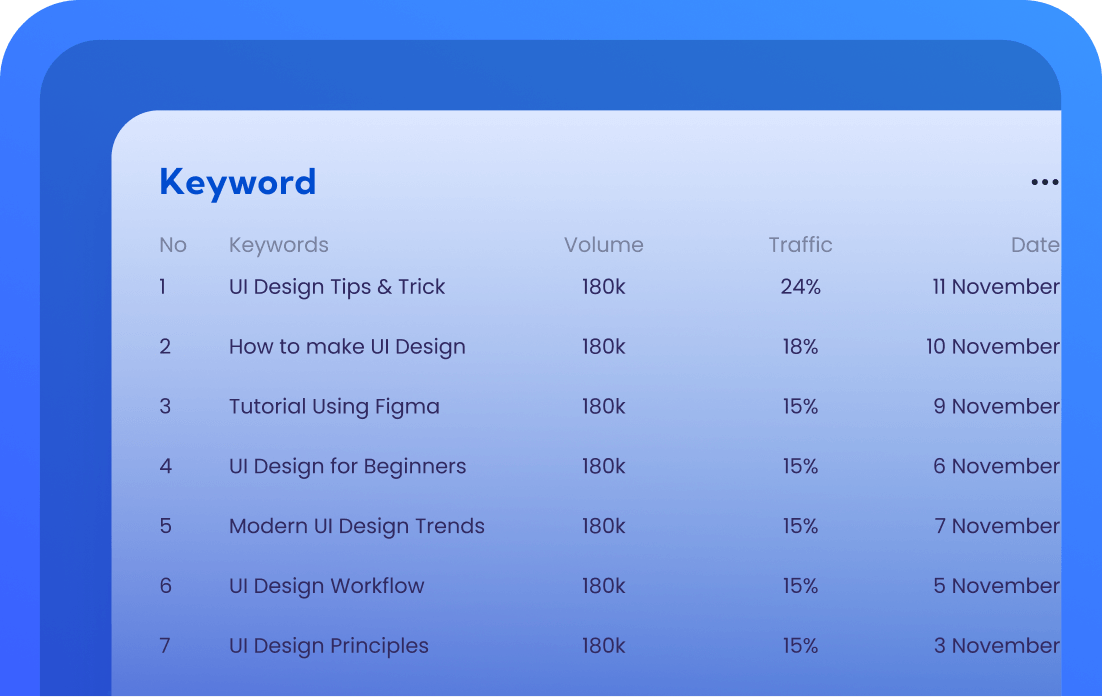This screenshot has width=1102, height=697.
Task: Click the 10 November date cell
Action: [992, 347]
